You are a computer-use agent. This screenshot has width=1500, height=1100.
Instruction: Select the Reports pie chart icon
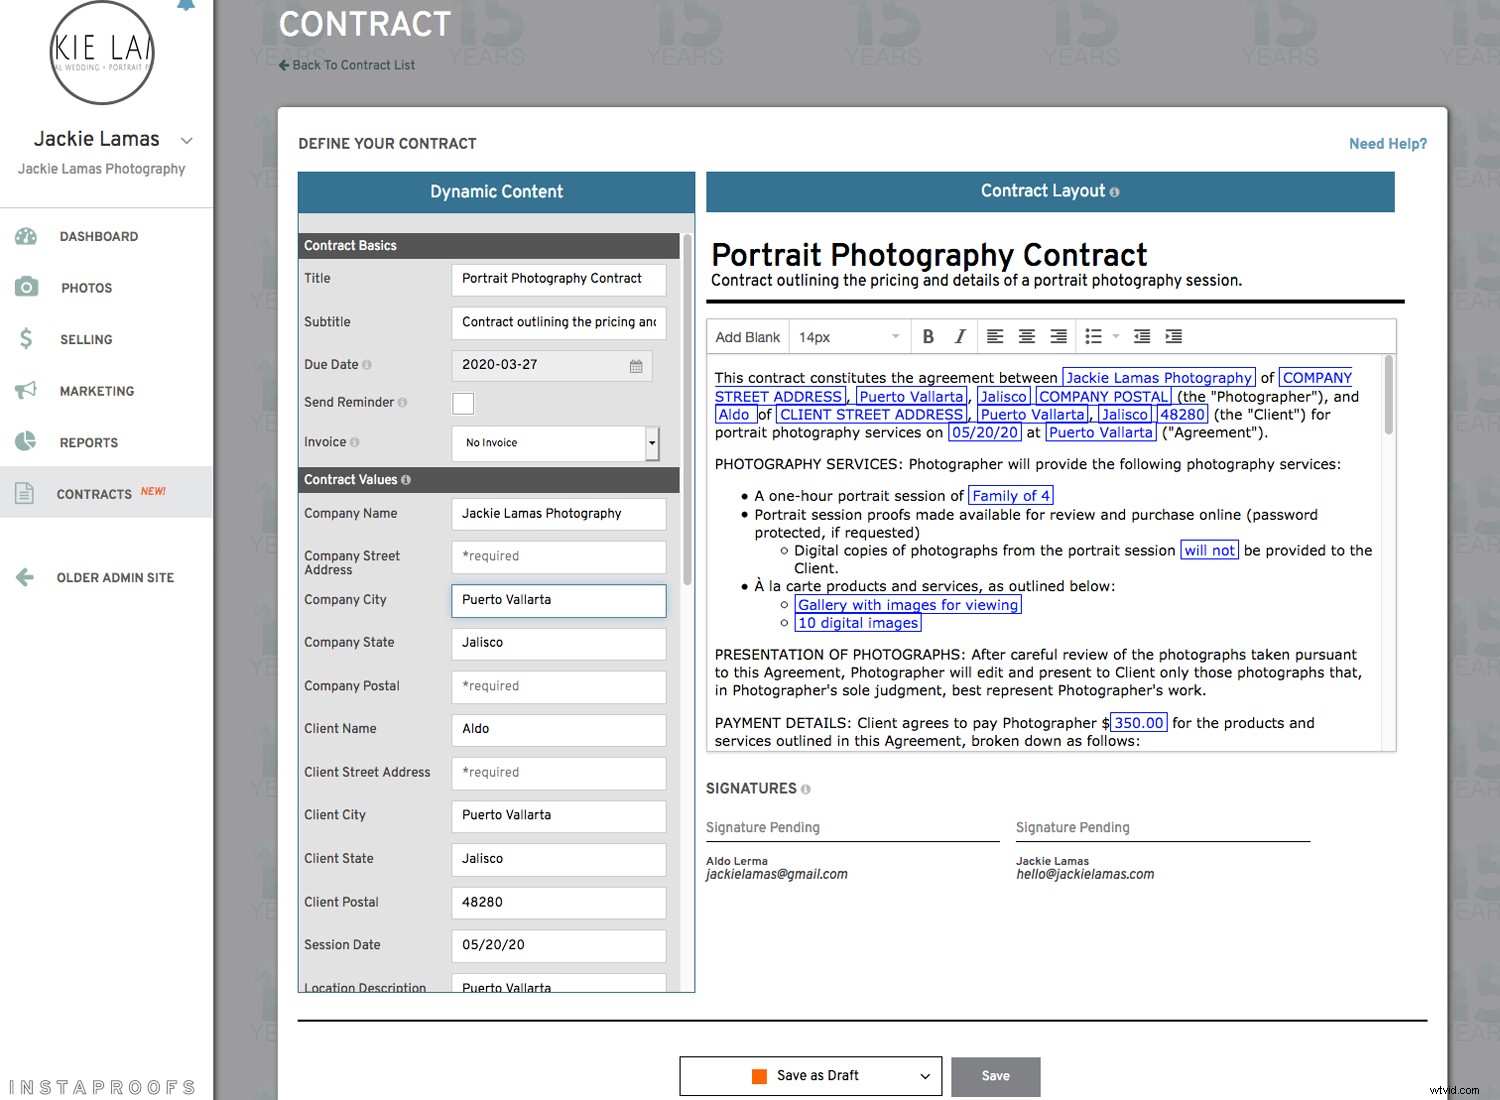[x=26, y=442]
